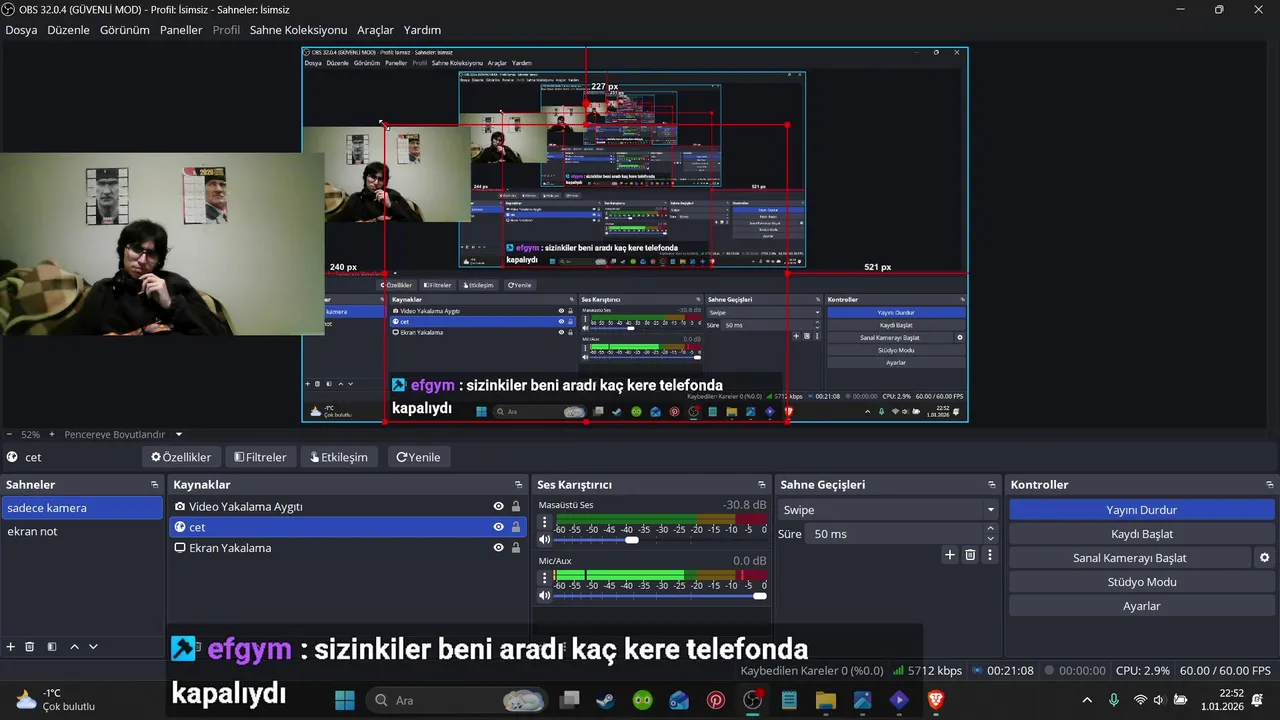Zoom in the preview with the plus icon

point(52,435)
